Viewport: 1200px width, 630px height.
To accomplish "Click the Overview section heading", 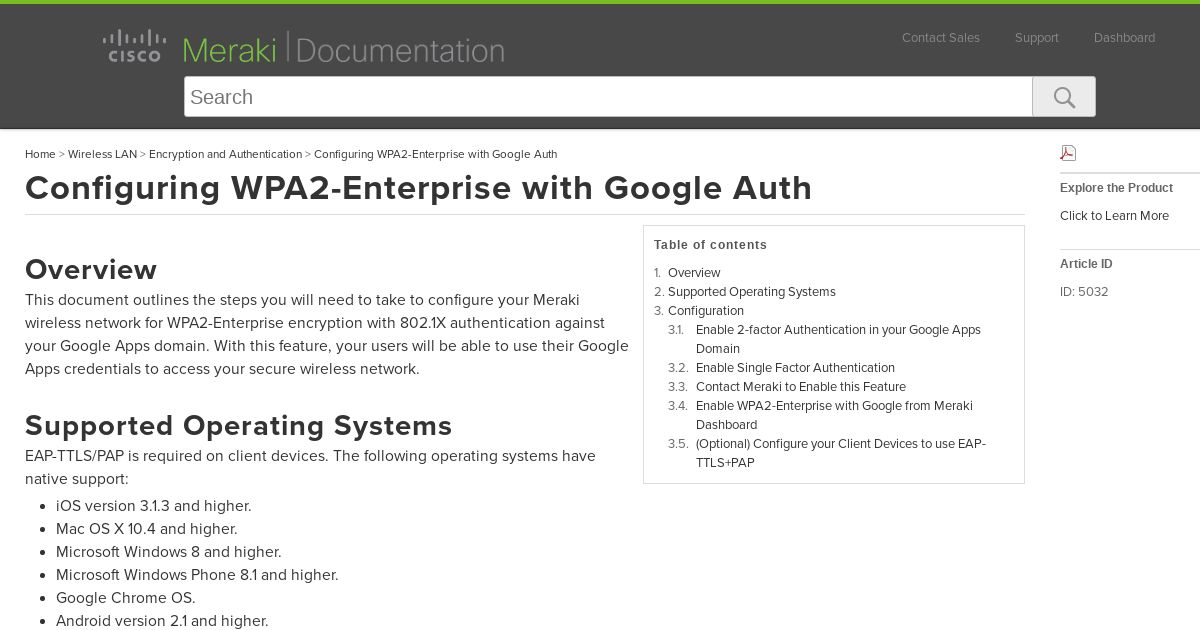I will tap(91, 270).
